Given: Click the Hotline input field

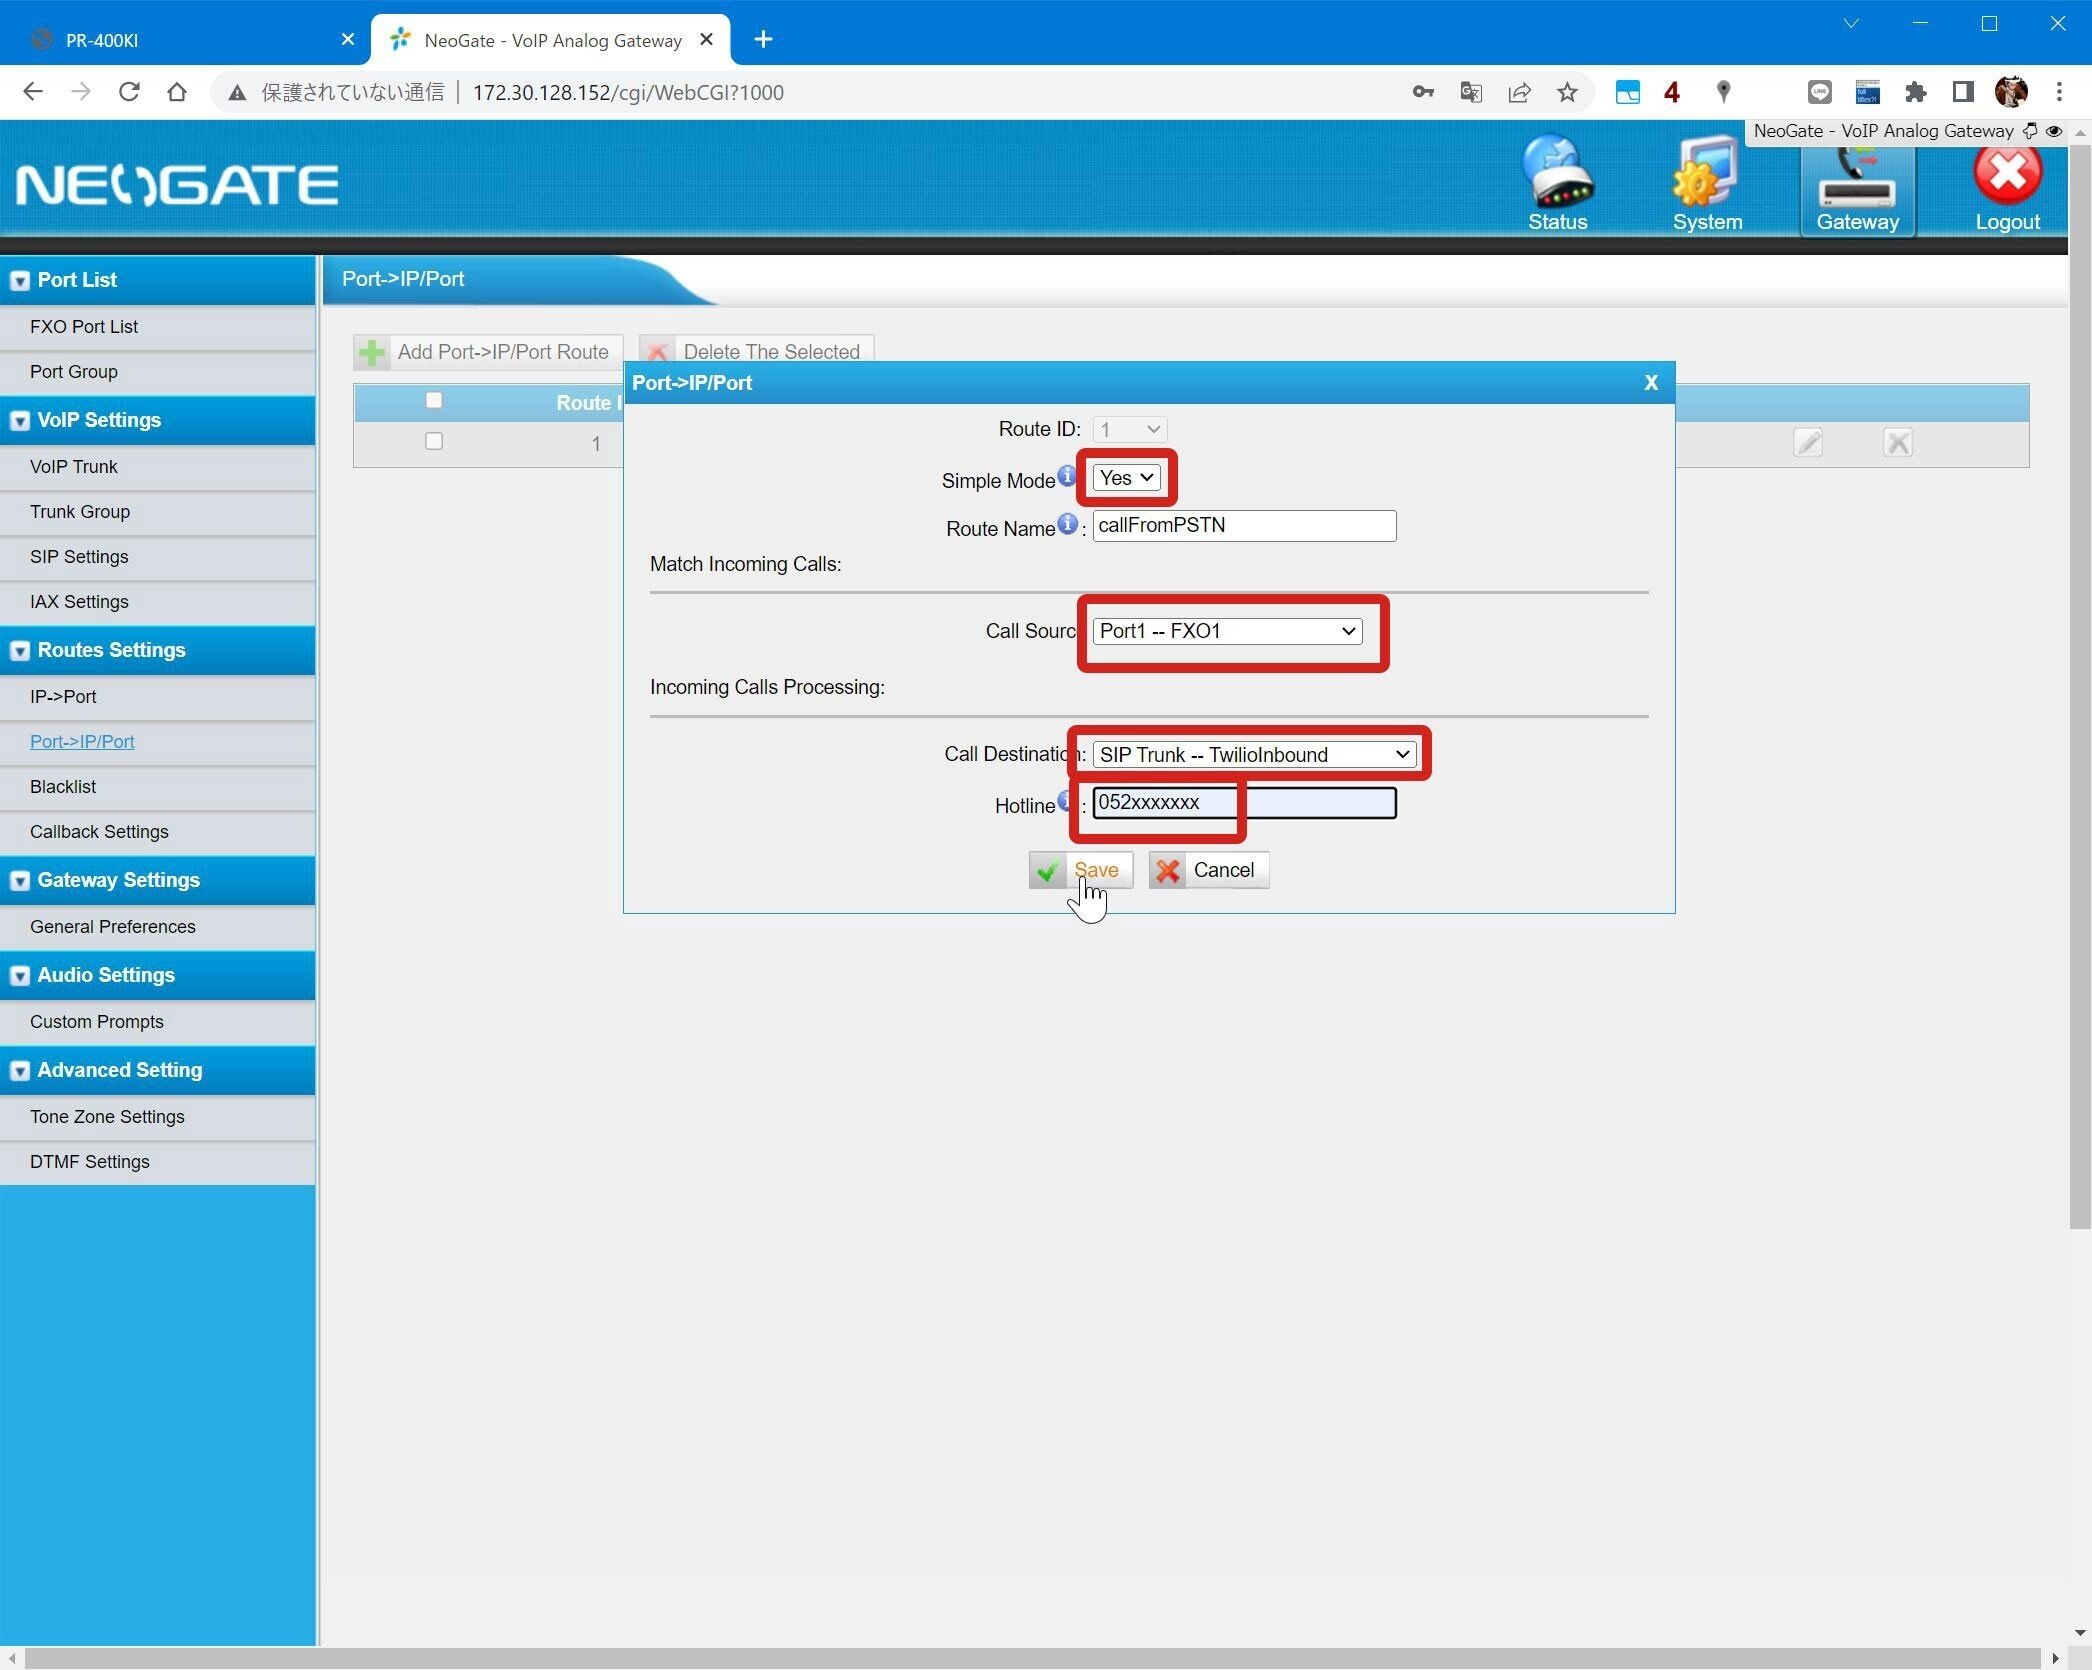Looking at the screenshot, I should click(x=1244, y=803).
